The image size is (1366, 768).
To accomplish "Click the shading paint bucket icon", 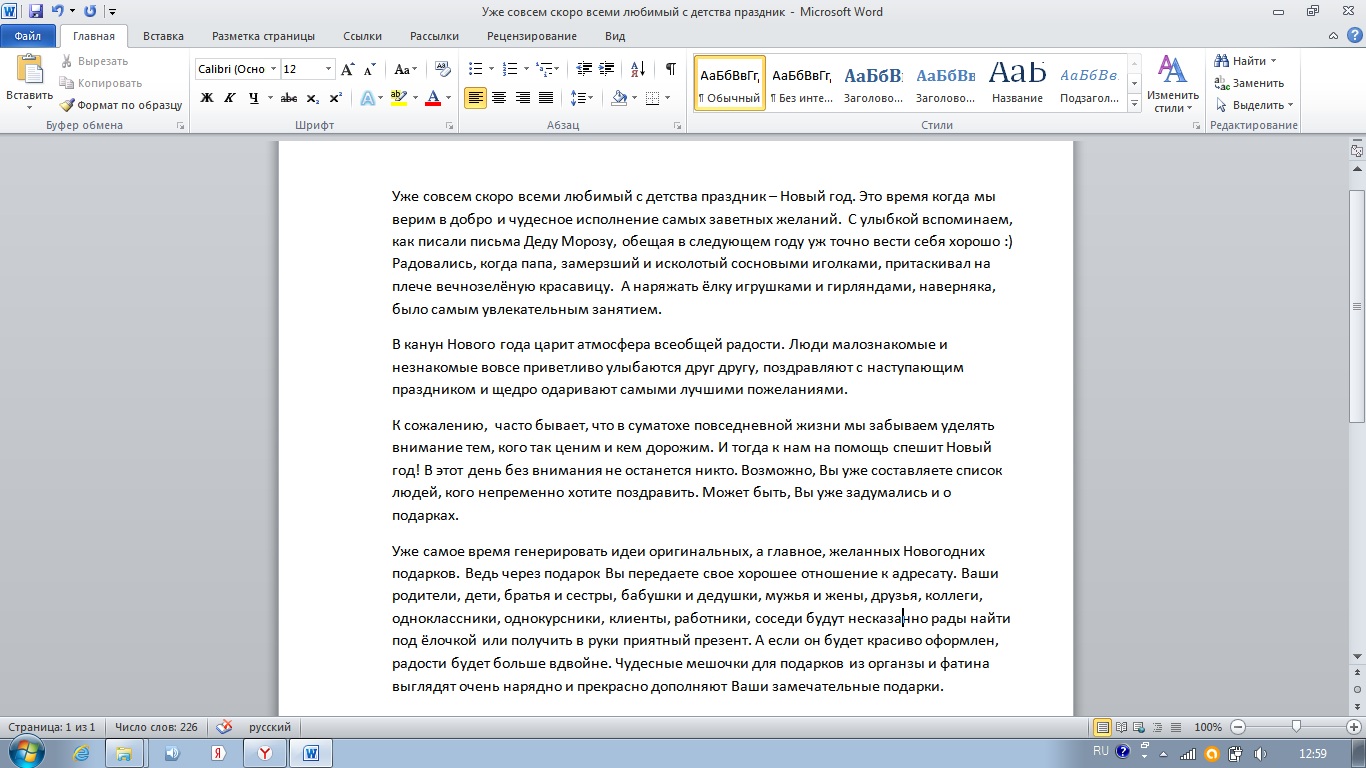I will point(619,98).
